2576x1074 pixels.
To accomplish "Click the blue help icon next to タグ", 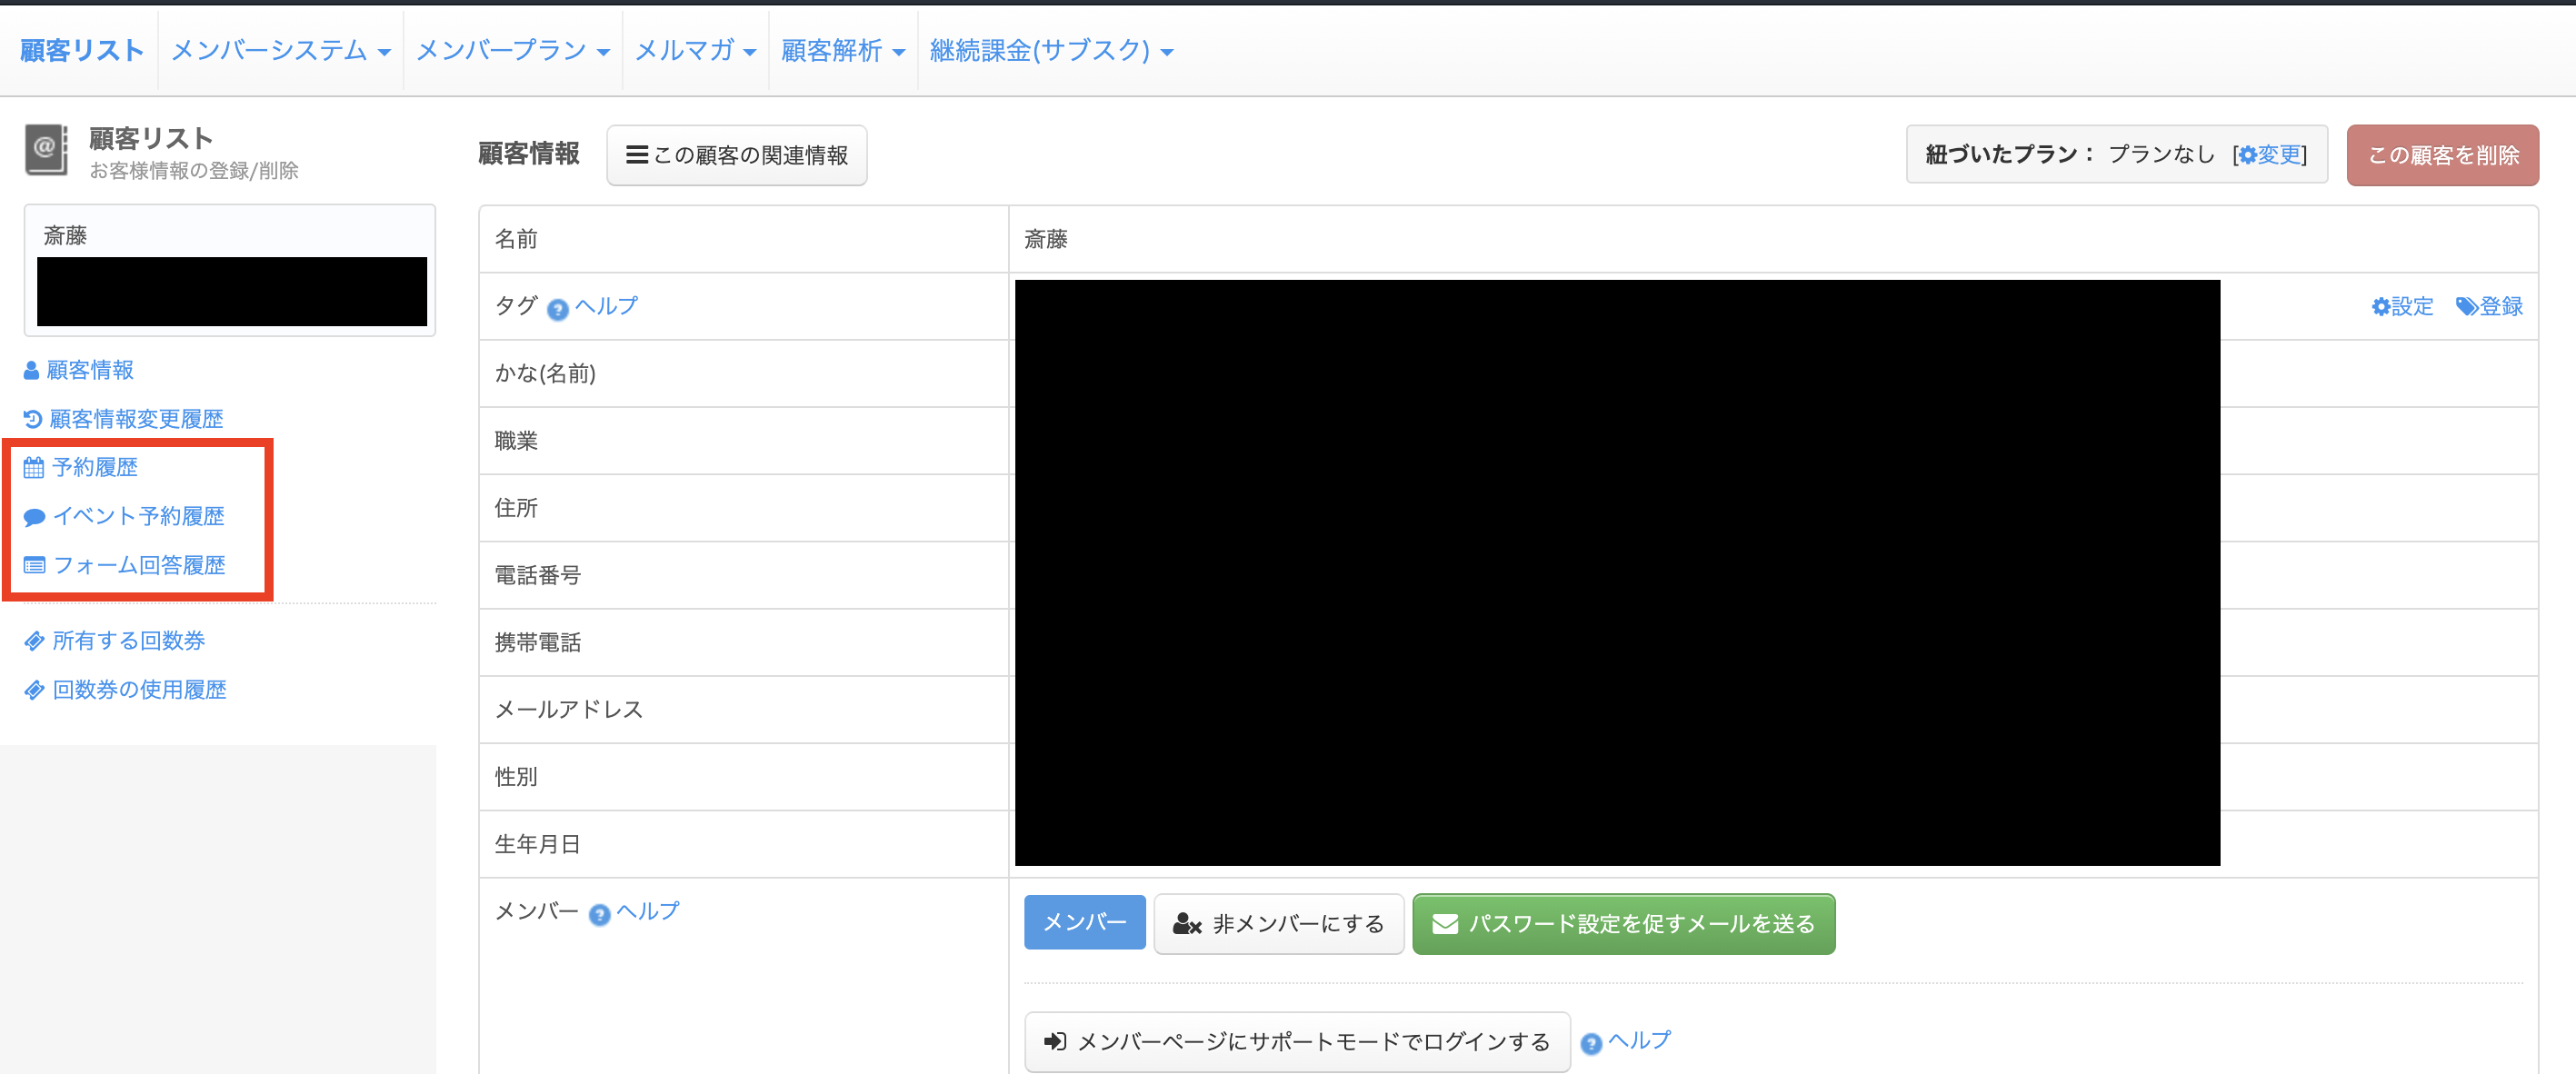I will click(558, 309).
